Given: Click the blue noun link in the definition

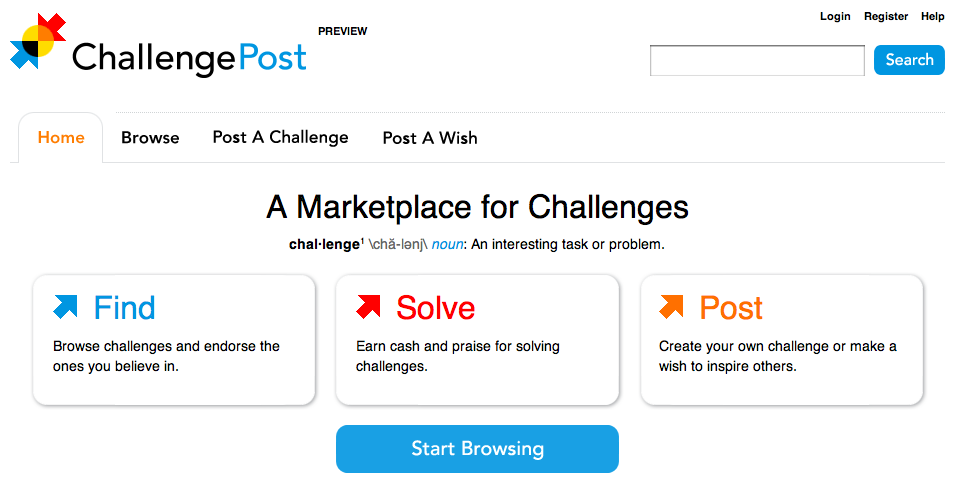Looking at the screenshot, I should coord(447,244).
